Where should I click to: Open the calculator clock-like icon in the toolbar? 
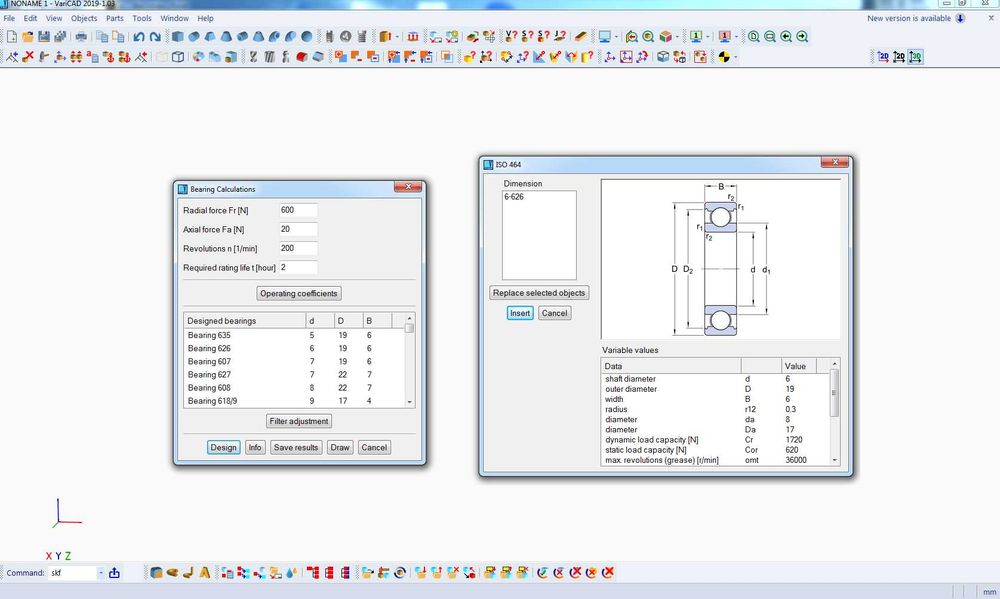tap(346, 37)
